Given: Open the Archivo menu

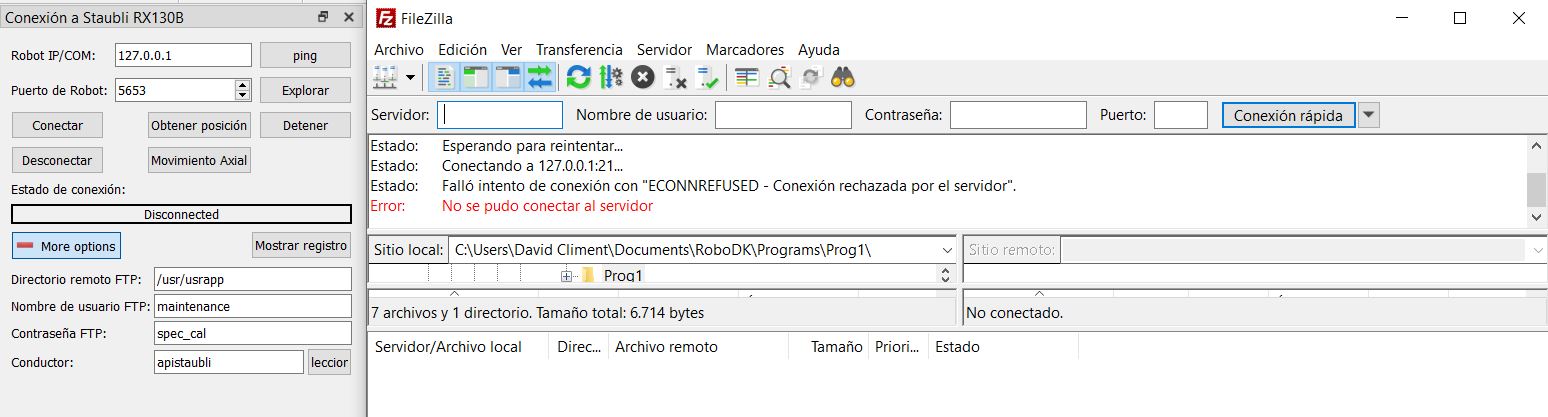Looking at the screenshot, I should [x=399, y=49].
